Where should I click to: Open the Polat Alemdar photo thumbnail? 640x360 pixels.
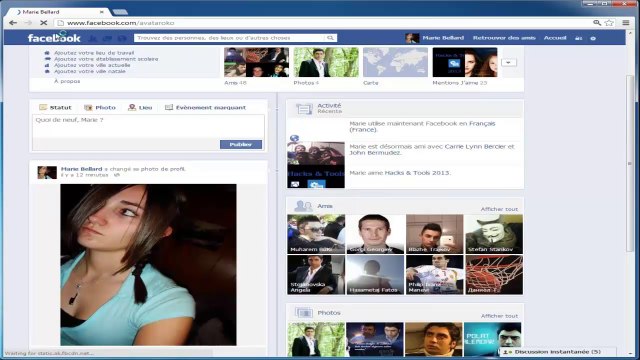tap(493, 339)
